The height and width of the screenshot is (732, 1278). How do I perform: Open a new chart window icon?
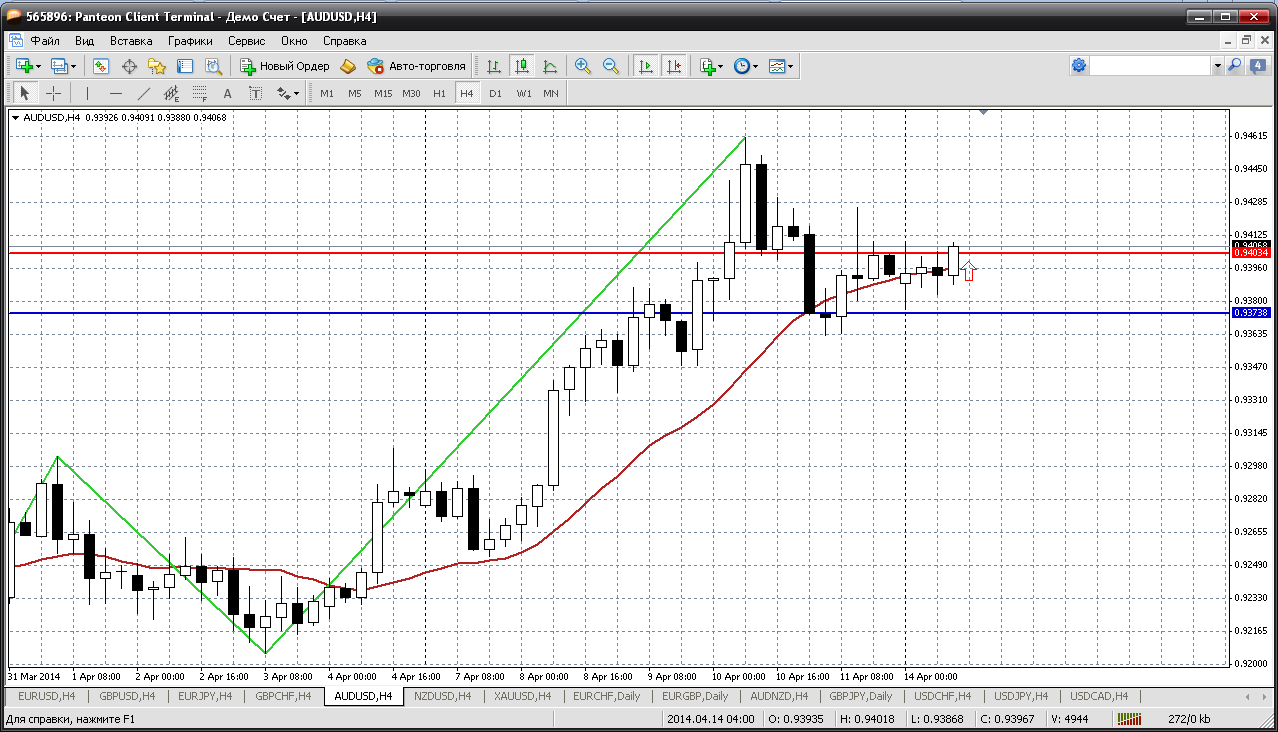click(24, 66)
